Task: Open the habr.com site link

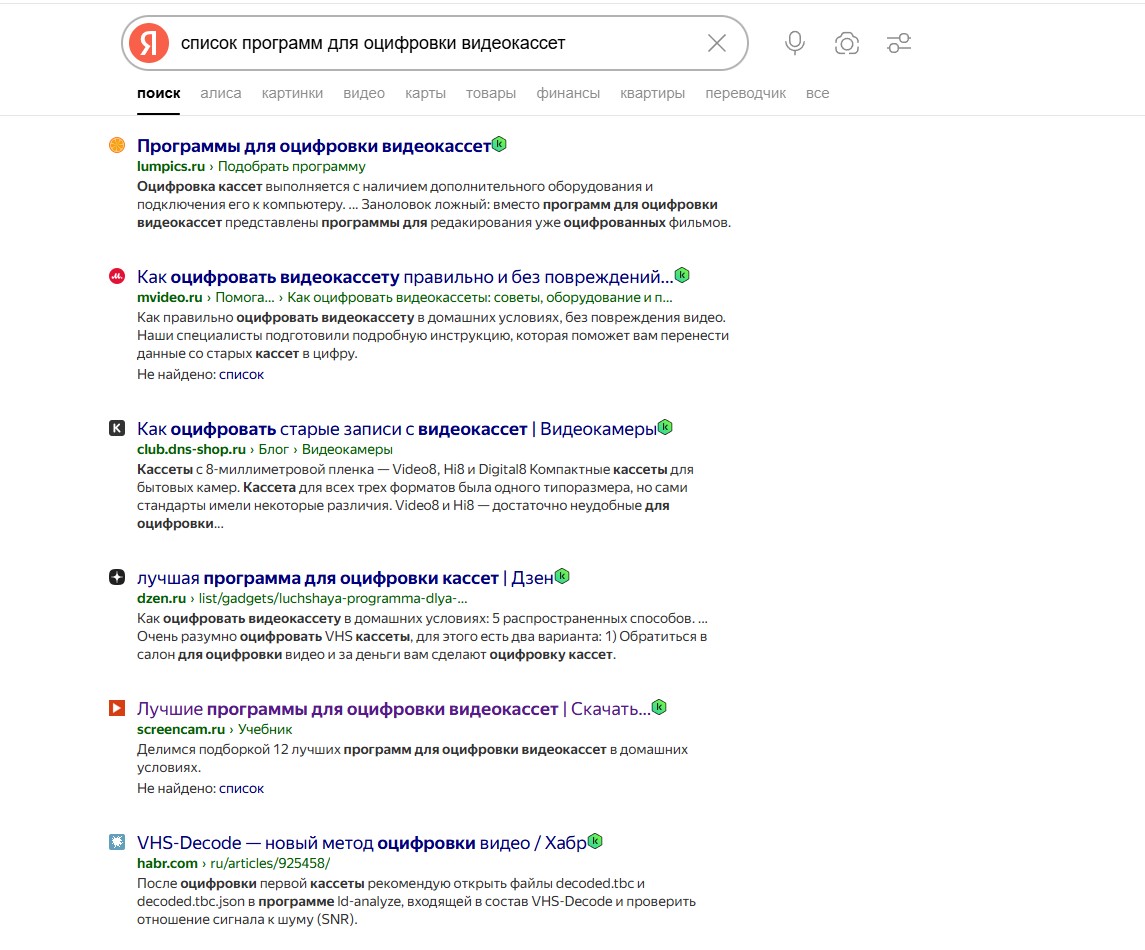Action: [167, 863]
